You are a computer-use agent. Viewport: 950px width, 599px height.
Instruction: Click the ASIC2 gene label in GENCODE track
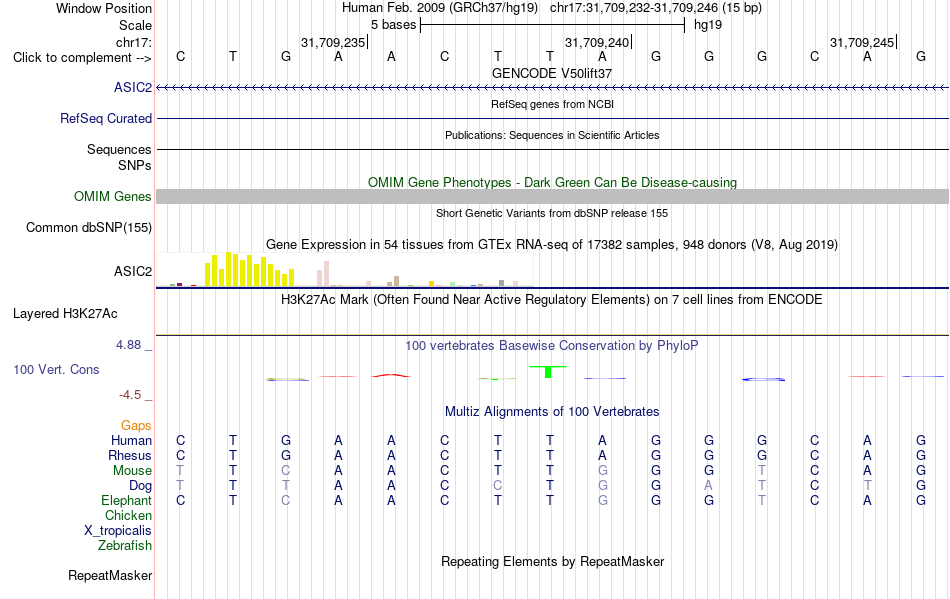[x=133, y=88]
